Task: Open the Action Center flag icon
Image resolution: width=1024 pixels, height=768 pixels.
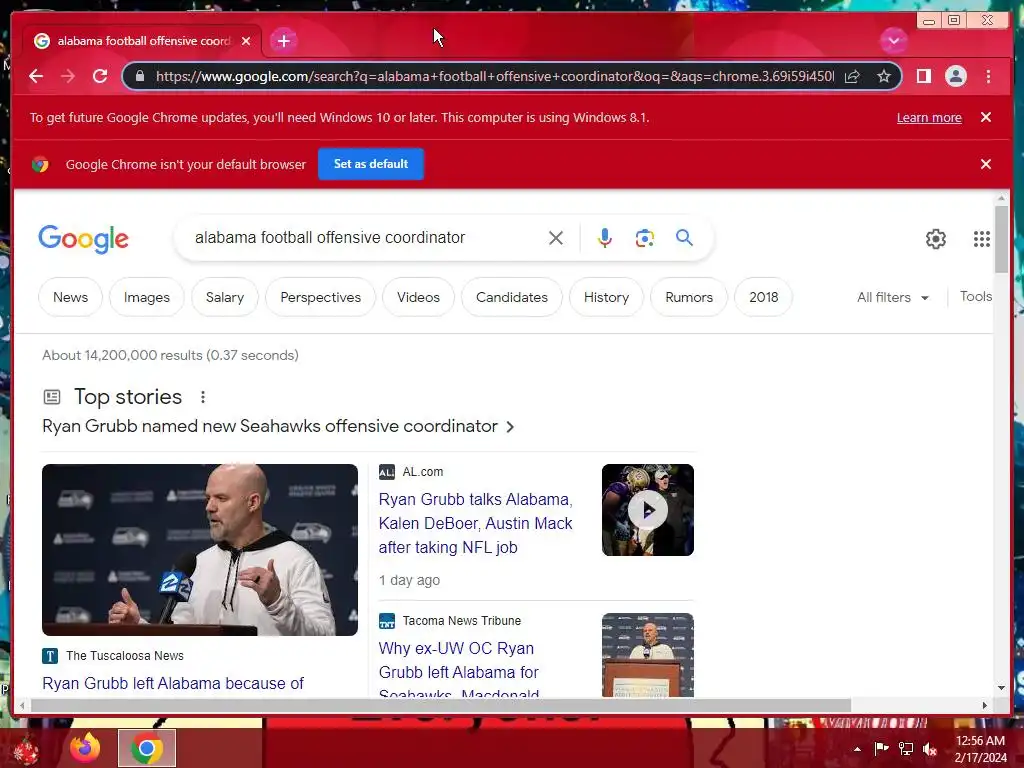Action: click(x=881, y=749)
